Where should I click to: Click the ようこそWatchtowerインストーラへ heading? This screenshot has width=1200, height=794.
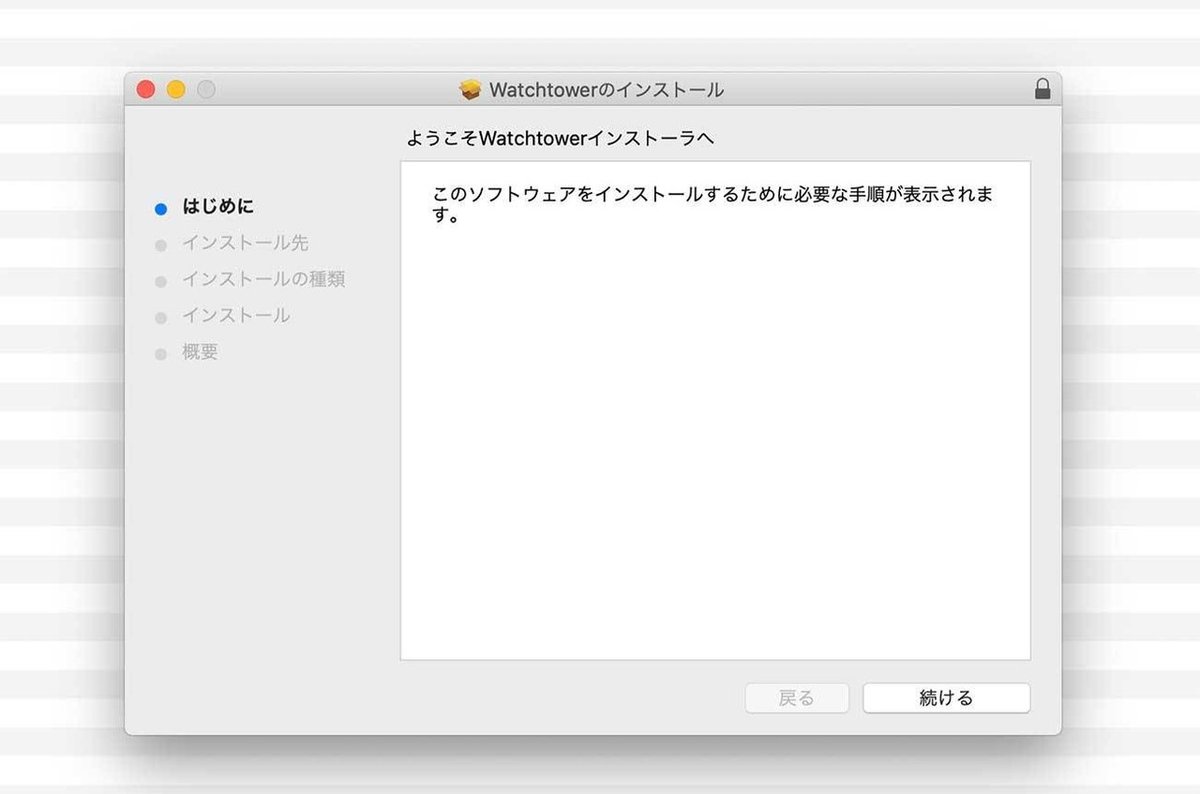[560, 139]
